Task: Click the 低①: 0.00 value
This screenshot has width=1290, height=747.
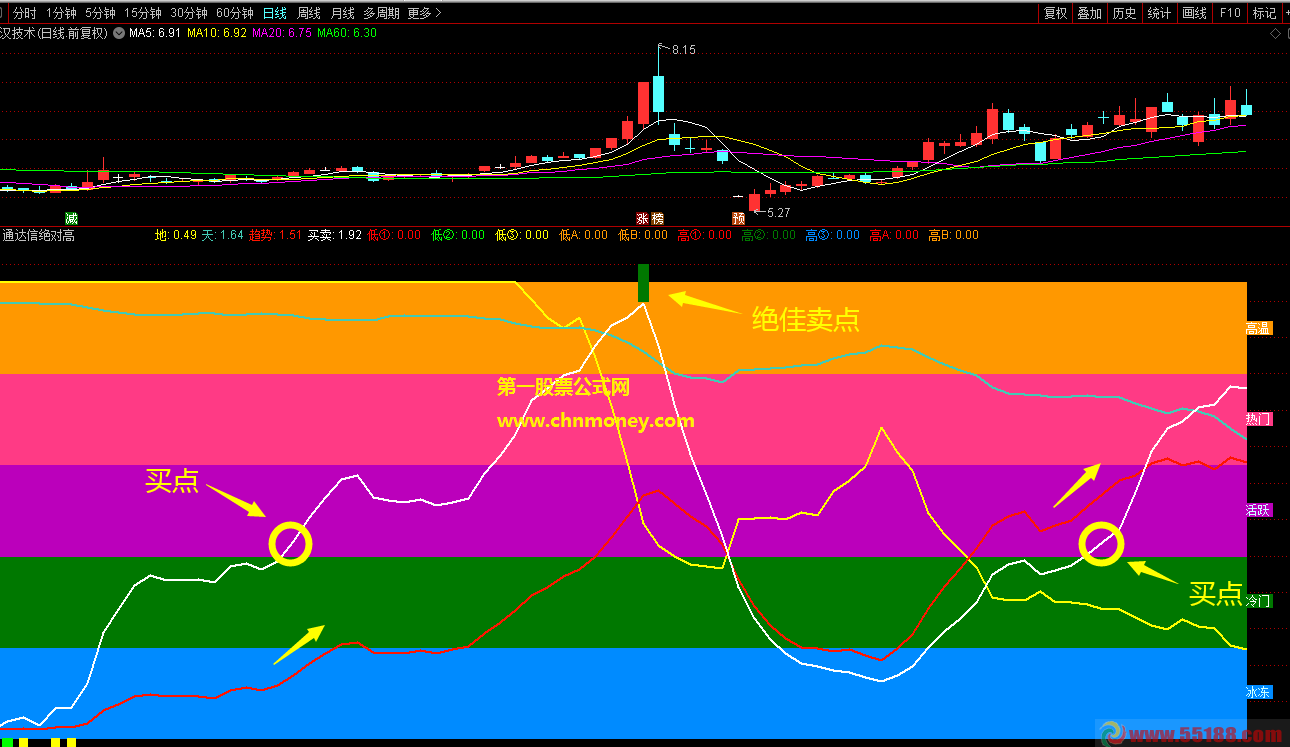Action: pyautogui.click(x=394, y=236)
